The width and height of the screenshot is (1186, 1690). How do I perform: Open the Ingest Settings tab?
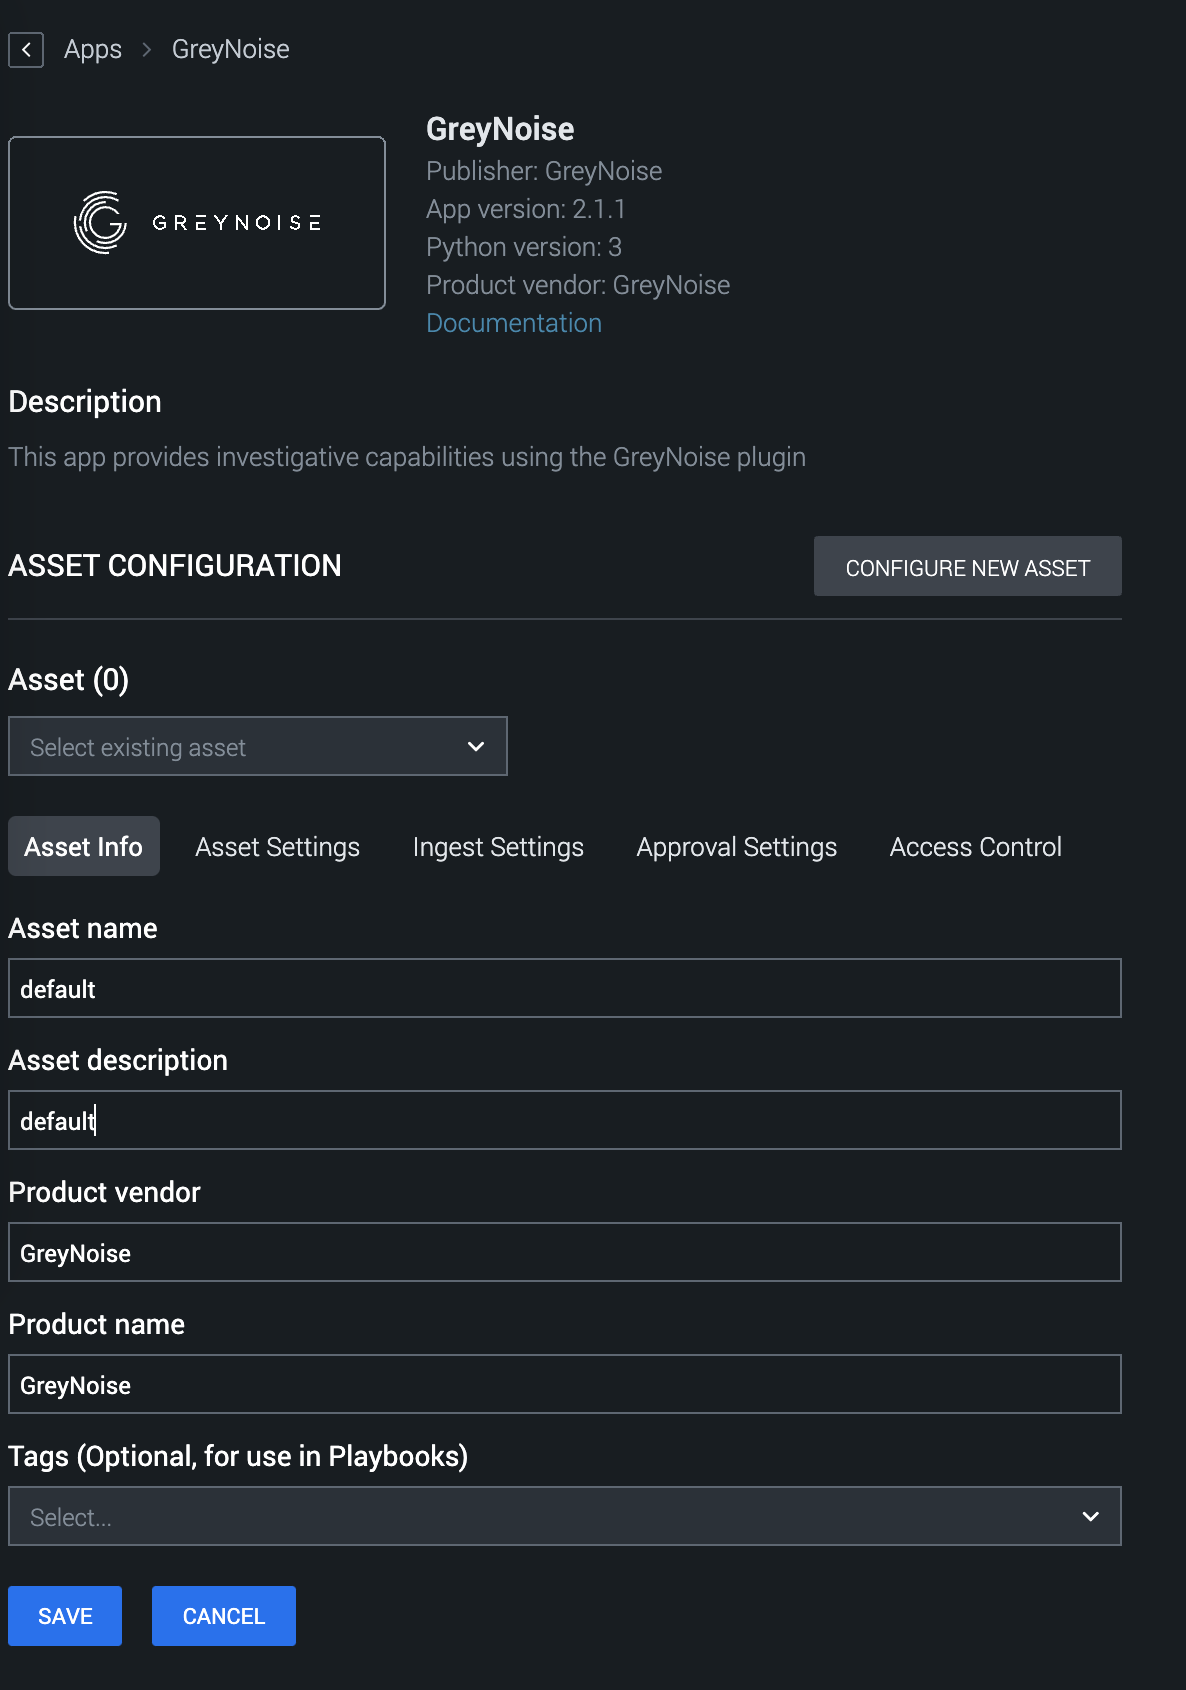[x=498, y=847]
